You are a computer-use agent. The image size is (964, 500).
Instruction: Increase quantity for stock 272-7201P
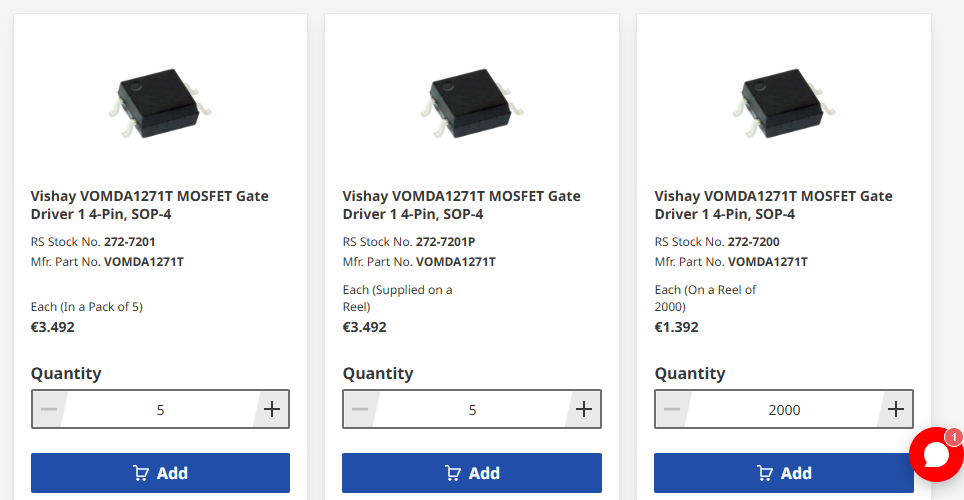tap(584, 409)
